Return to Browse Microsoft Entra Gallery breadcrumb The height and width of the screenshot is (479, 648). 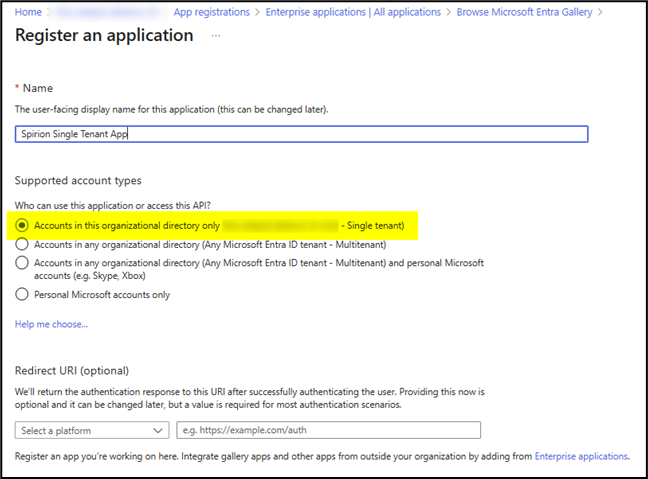524,12
